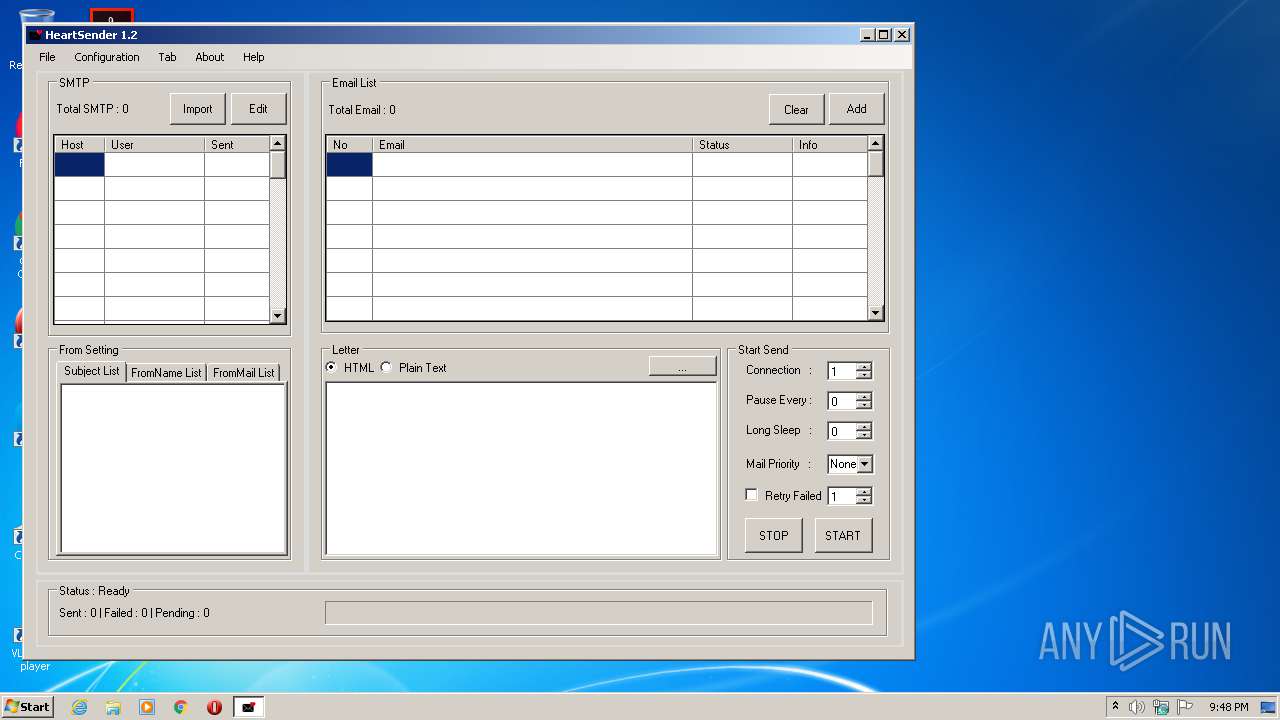1280x720 pixels.
Task: Open the Help menu
Action: [x=254, y=57]
